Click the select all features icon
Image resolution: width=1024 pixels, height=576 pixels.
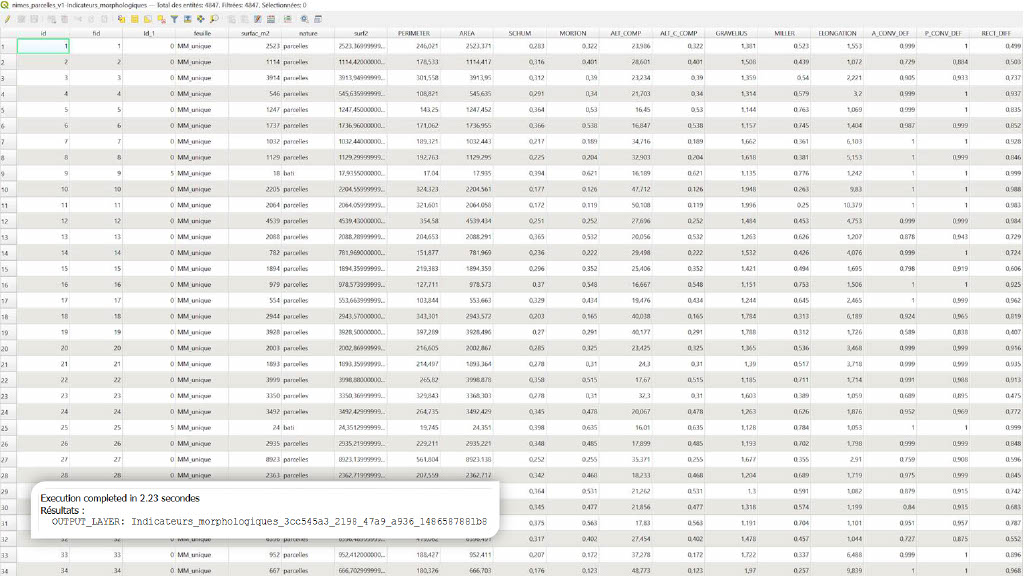134,19
